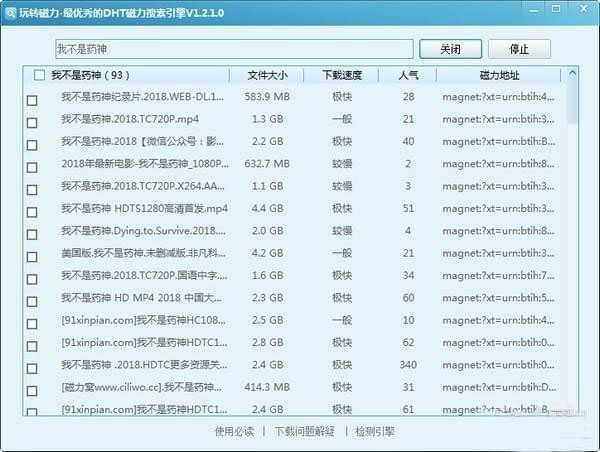Screen dimensions: 600x452
Task: Click the popularity value 62
Action: (x=408, y=342)
